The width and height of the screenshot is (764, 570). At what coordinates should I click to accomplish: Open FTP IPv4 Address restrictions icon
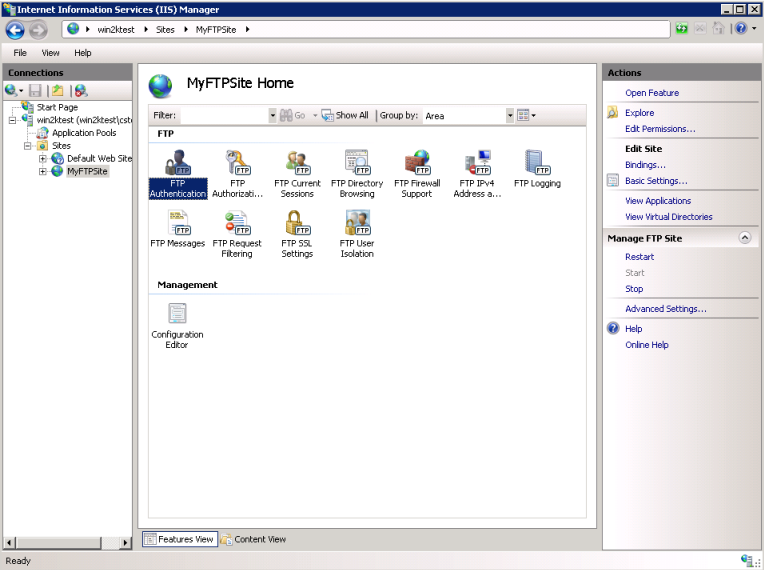[477, 174]
